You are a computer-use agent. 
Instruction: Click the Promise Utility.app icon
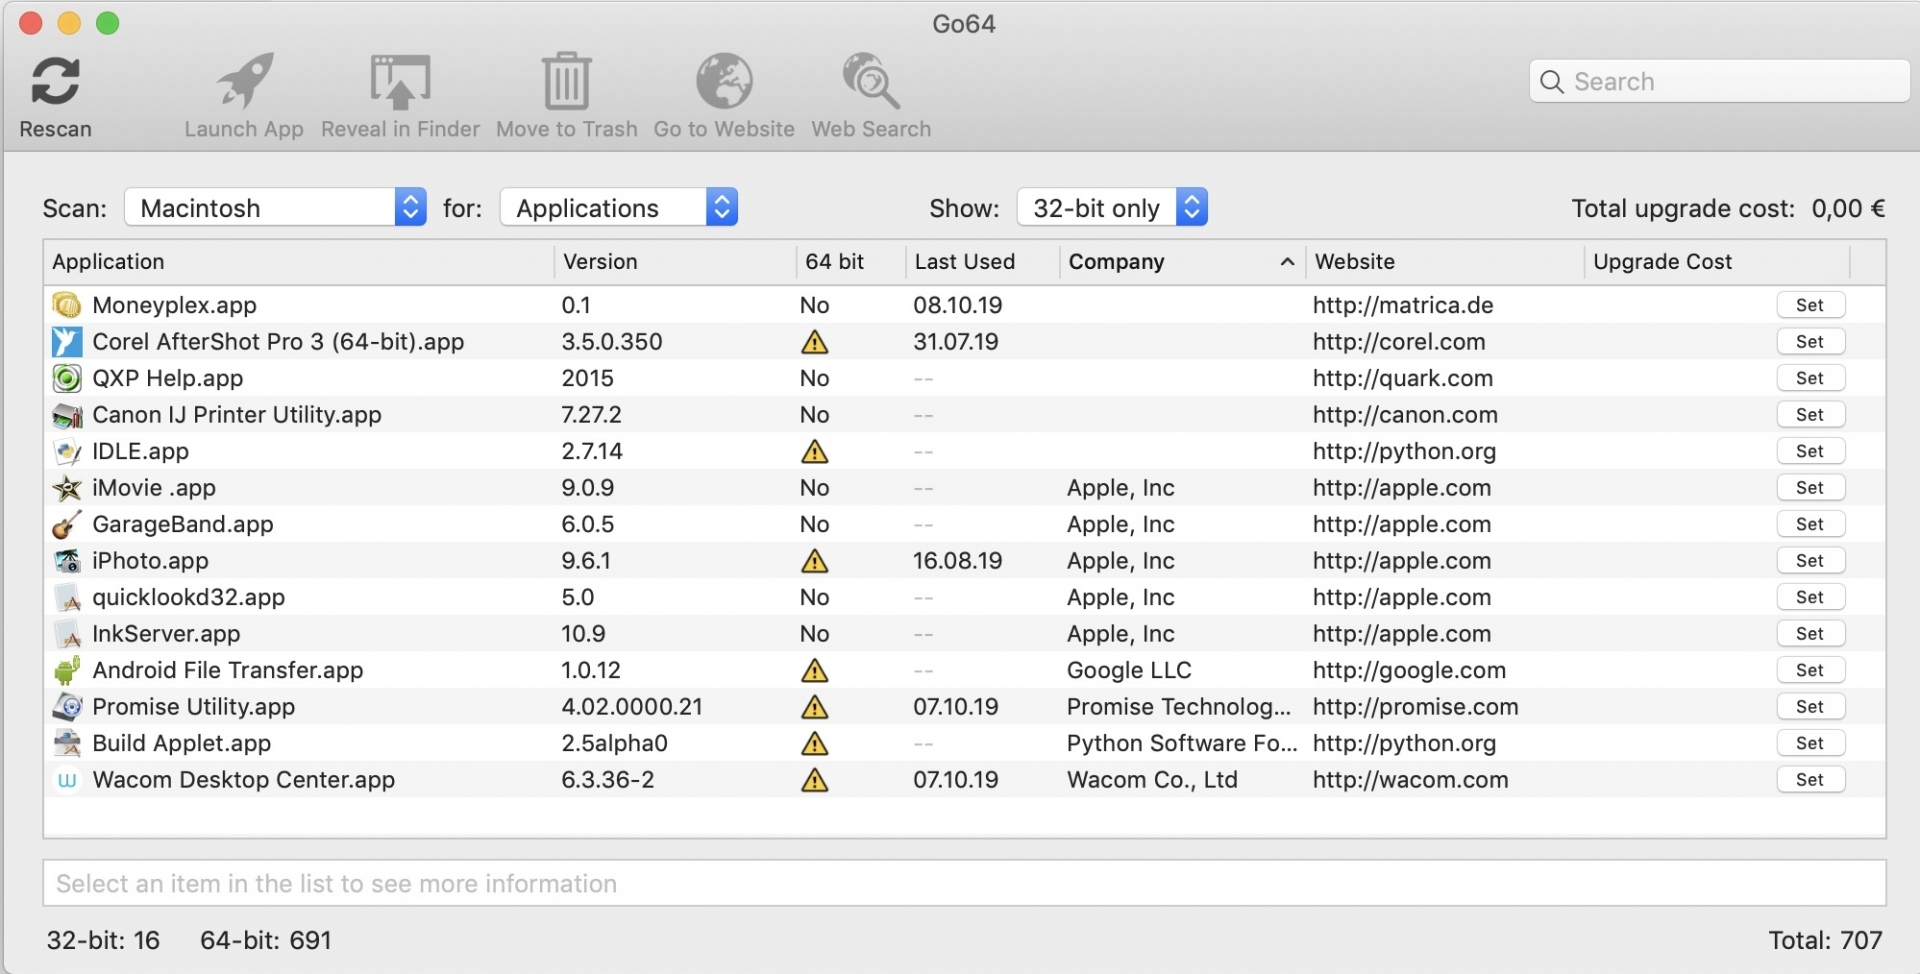pos(67,707)
